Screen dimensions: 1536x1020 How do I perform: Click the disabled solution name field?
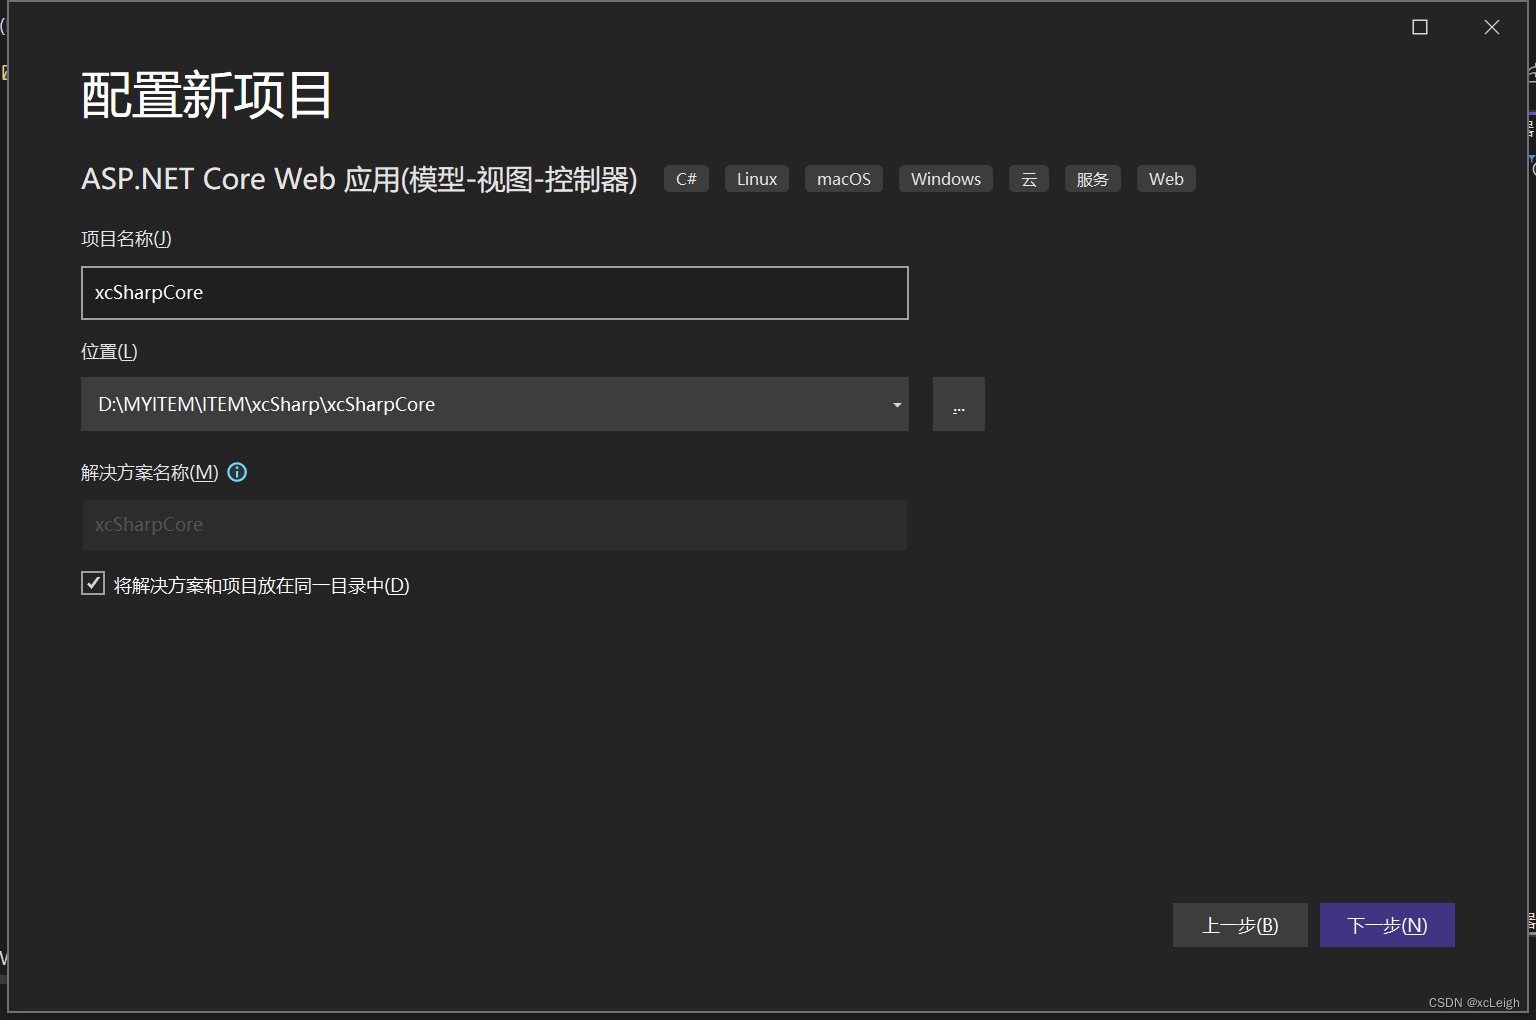(x=494, y=525)
